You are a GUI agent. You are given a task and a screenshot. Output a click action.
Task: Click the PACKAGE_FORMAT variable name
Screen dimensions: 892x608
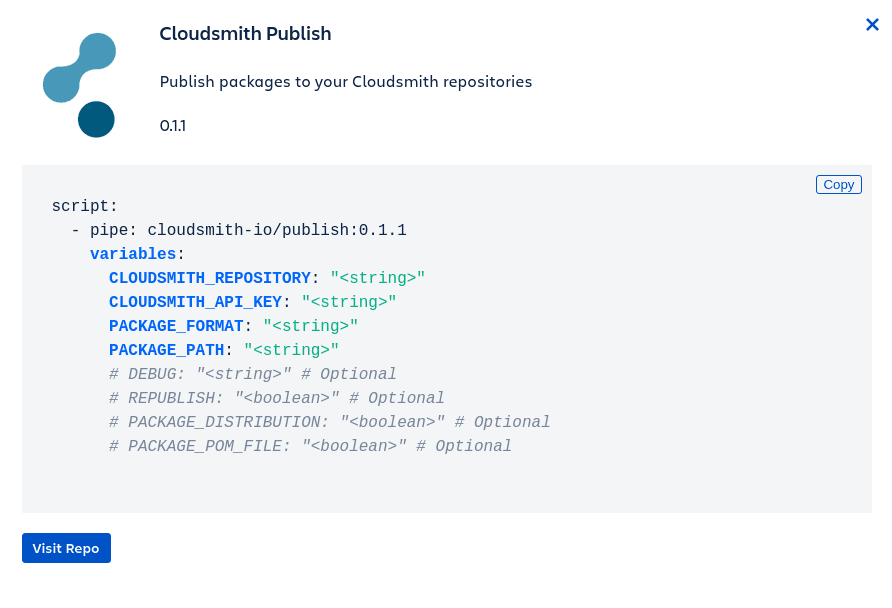coord(176,326)
